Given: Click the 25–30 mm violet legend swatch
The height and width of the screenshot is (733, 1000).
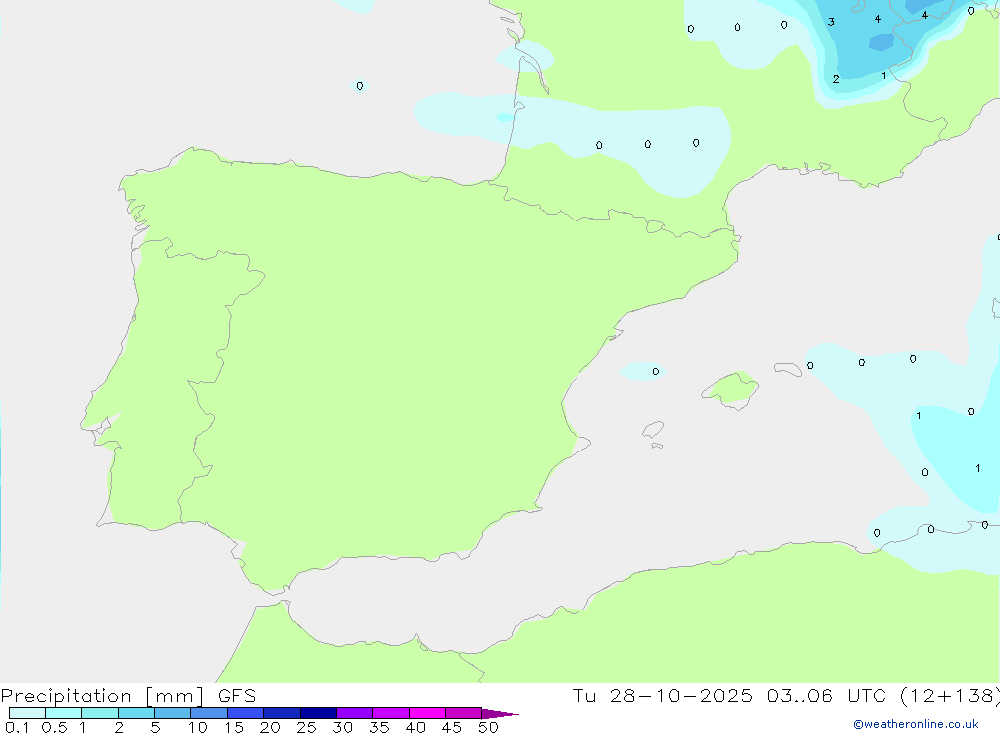Looking at the screenshot, I should [x=318, y=713].
